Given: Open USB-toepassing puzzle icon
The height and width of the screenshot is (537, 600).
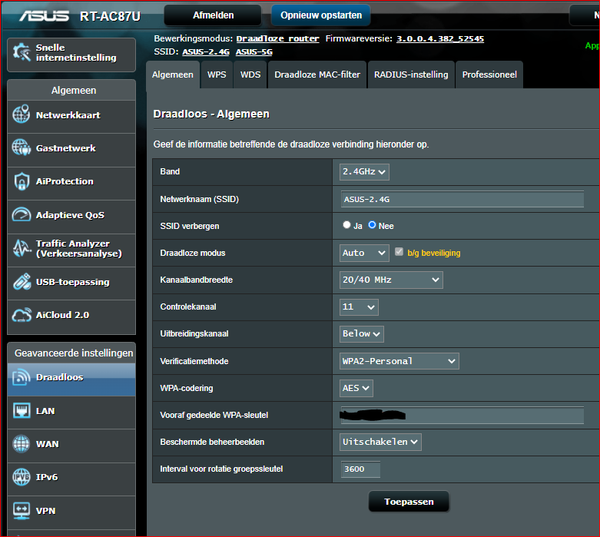Looking at the screenshot, I should [21, 282].
